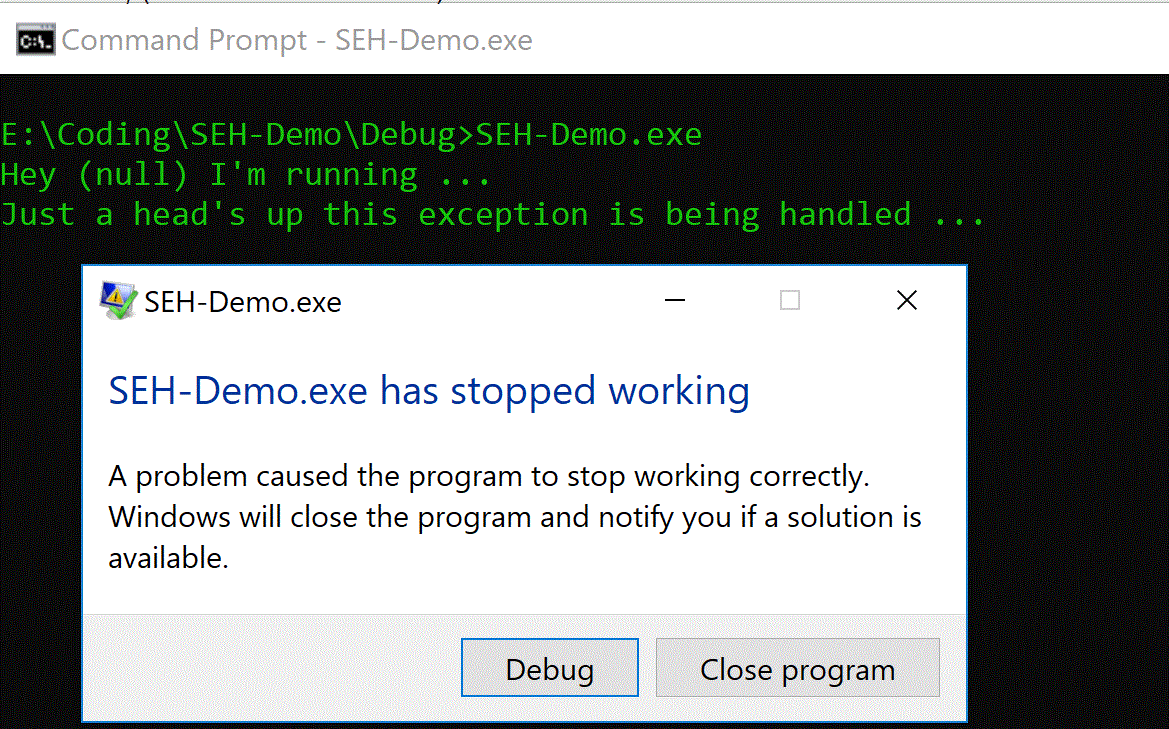The image size is (1169, 729).
Task: Click the dialog's maximize control
Action: coord(789,300)
